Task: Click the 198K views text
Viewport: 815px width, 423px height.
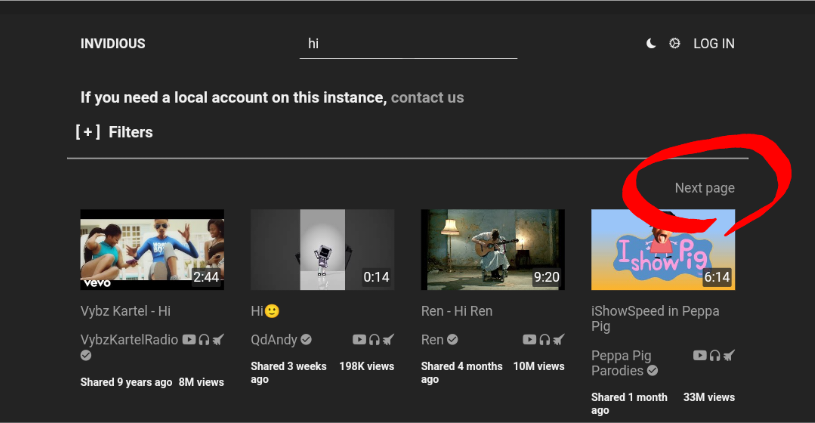Action: pos(366,366)
